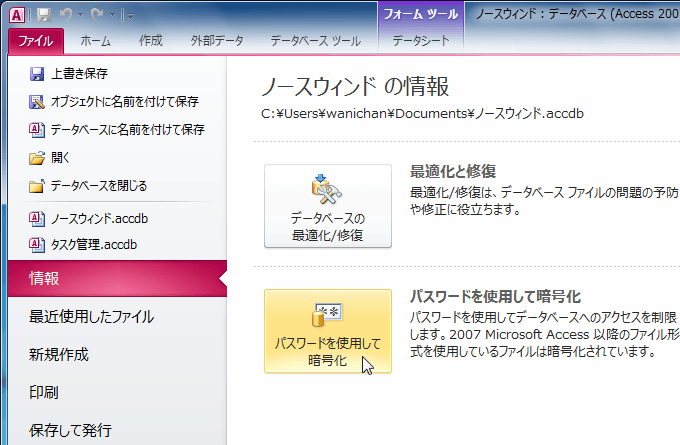This screenshot has width=680, height=445.
Task: Click the フォーム ツール contextual tab header
Action: coord(421,14)
